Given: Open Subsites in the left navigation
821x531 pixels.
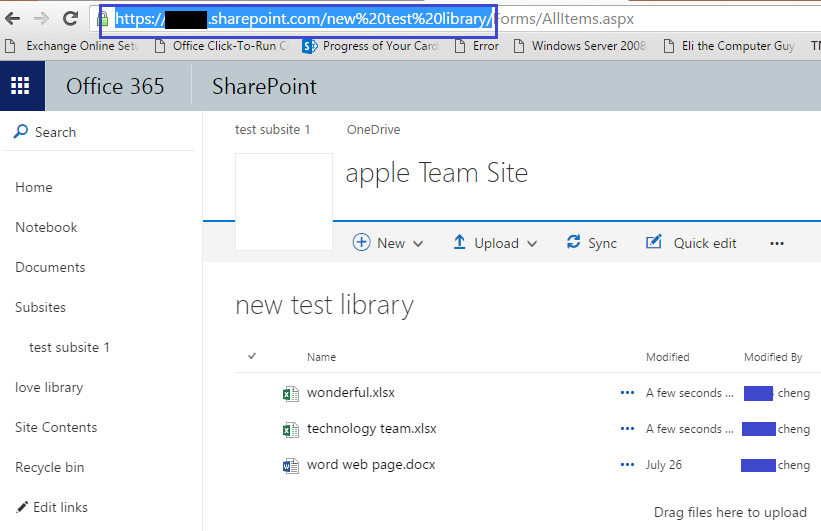Looking at the screenshot, I should coord(40,307).
